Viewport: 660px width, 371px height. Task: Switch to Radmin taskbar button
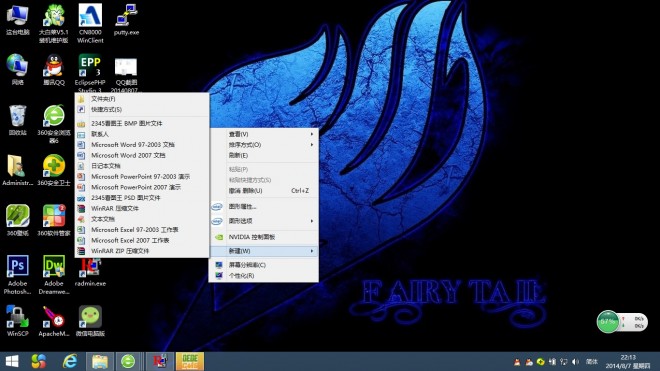(160, 361)
